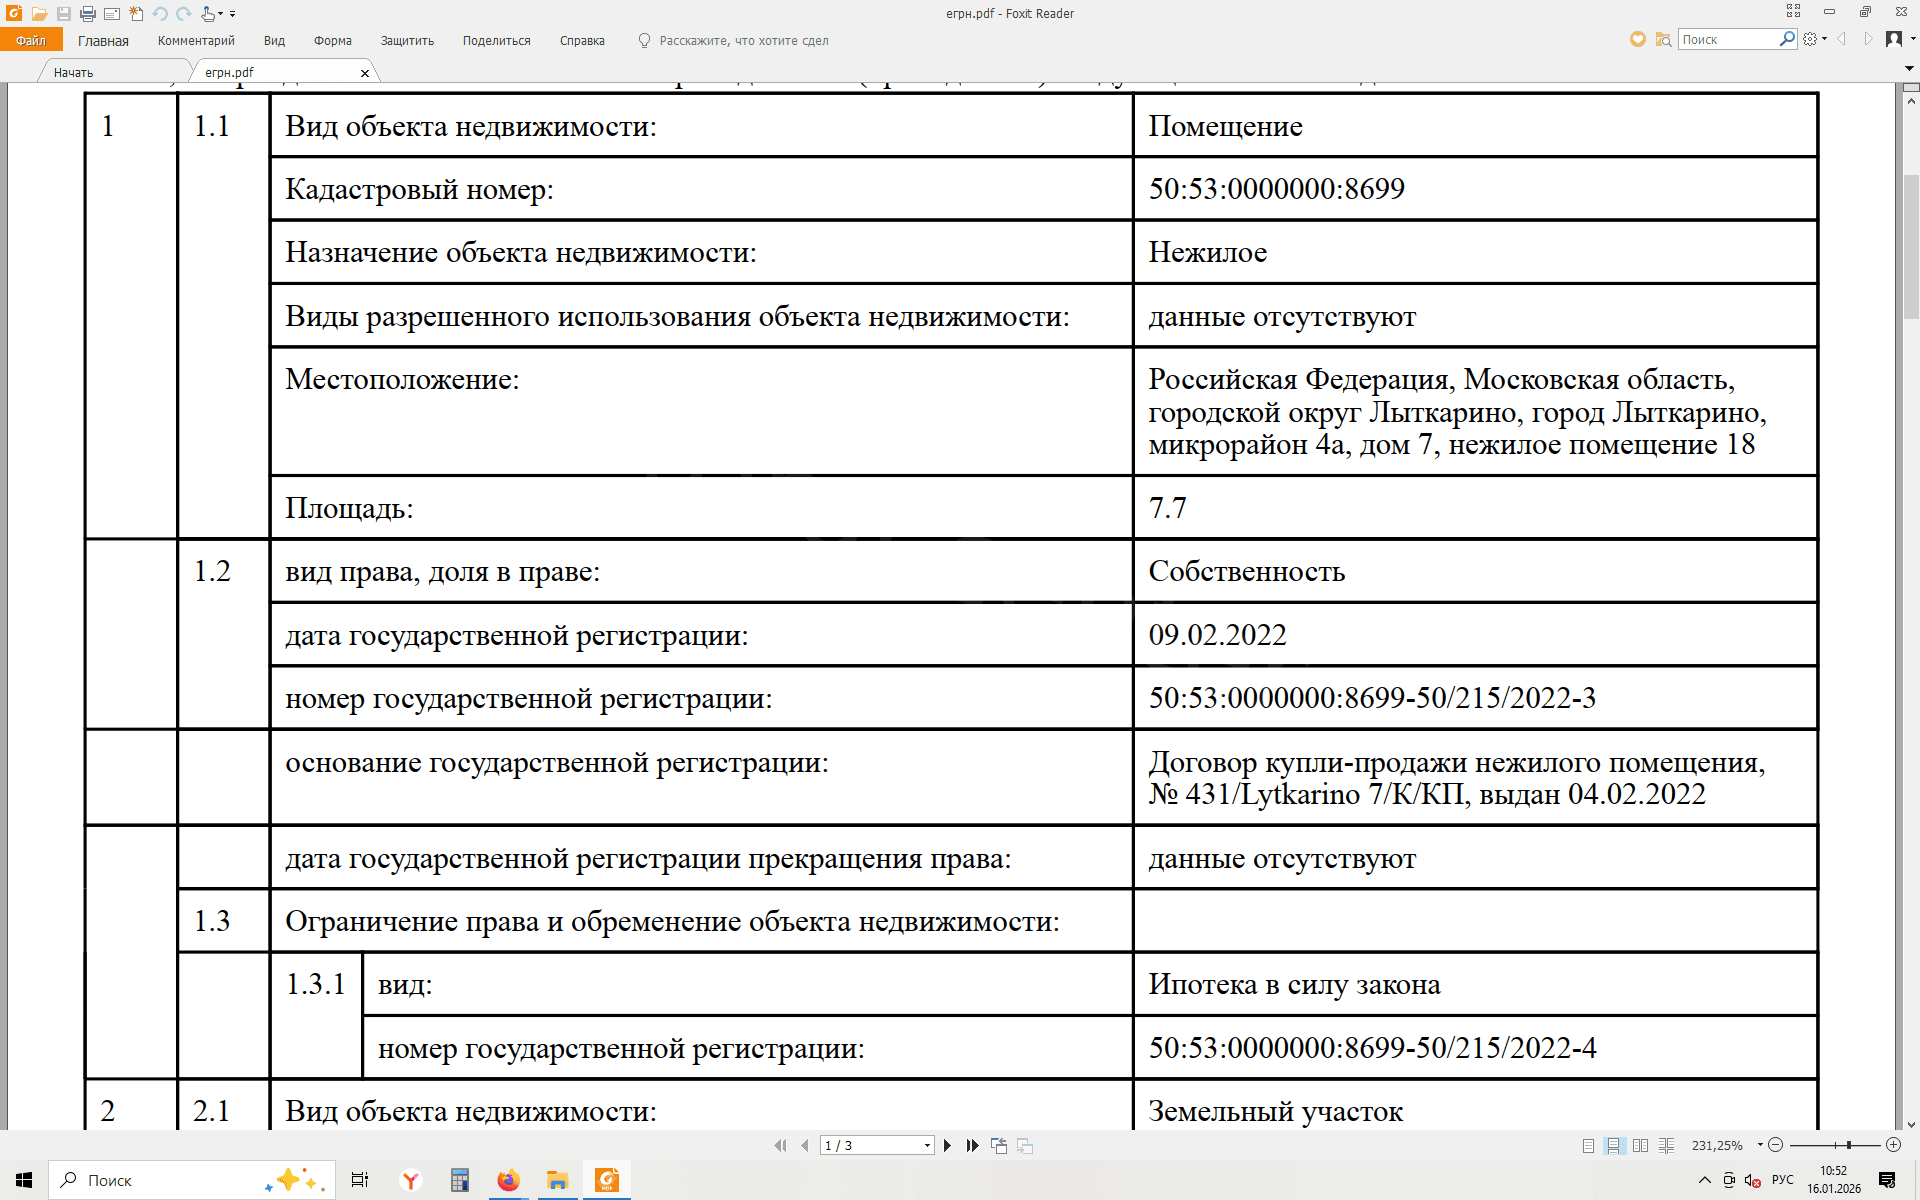Viewport: 1920px width, 1200px height.
Task: Click the Open file folder icon
Action: pos(40,14)
